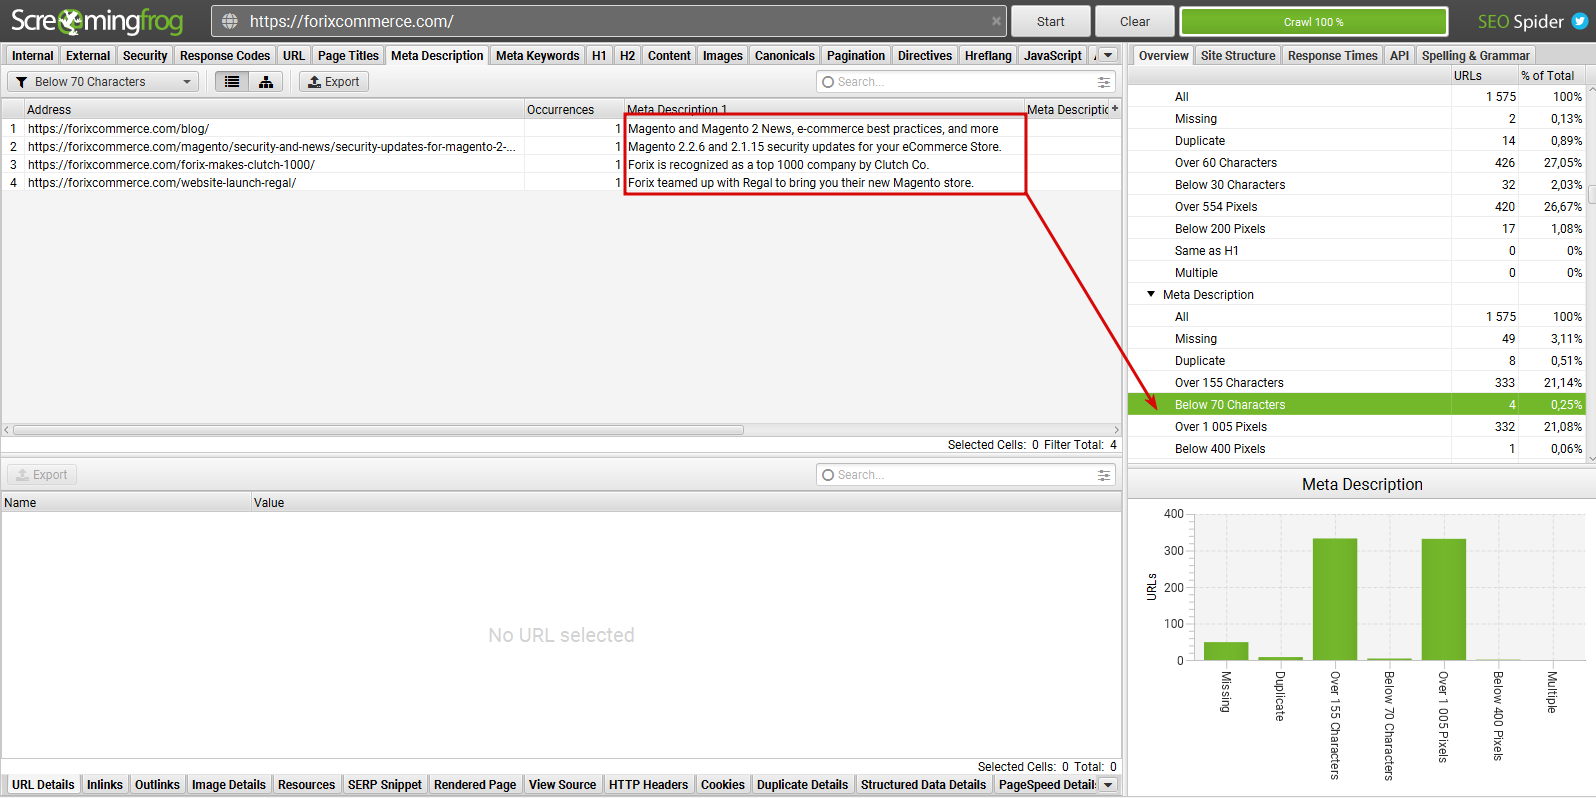Click the Crawl 100% progress bar
1596x798 pixels.
click(1313, 21)
